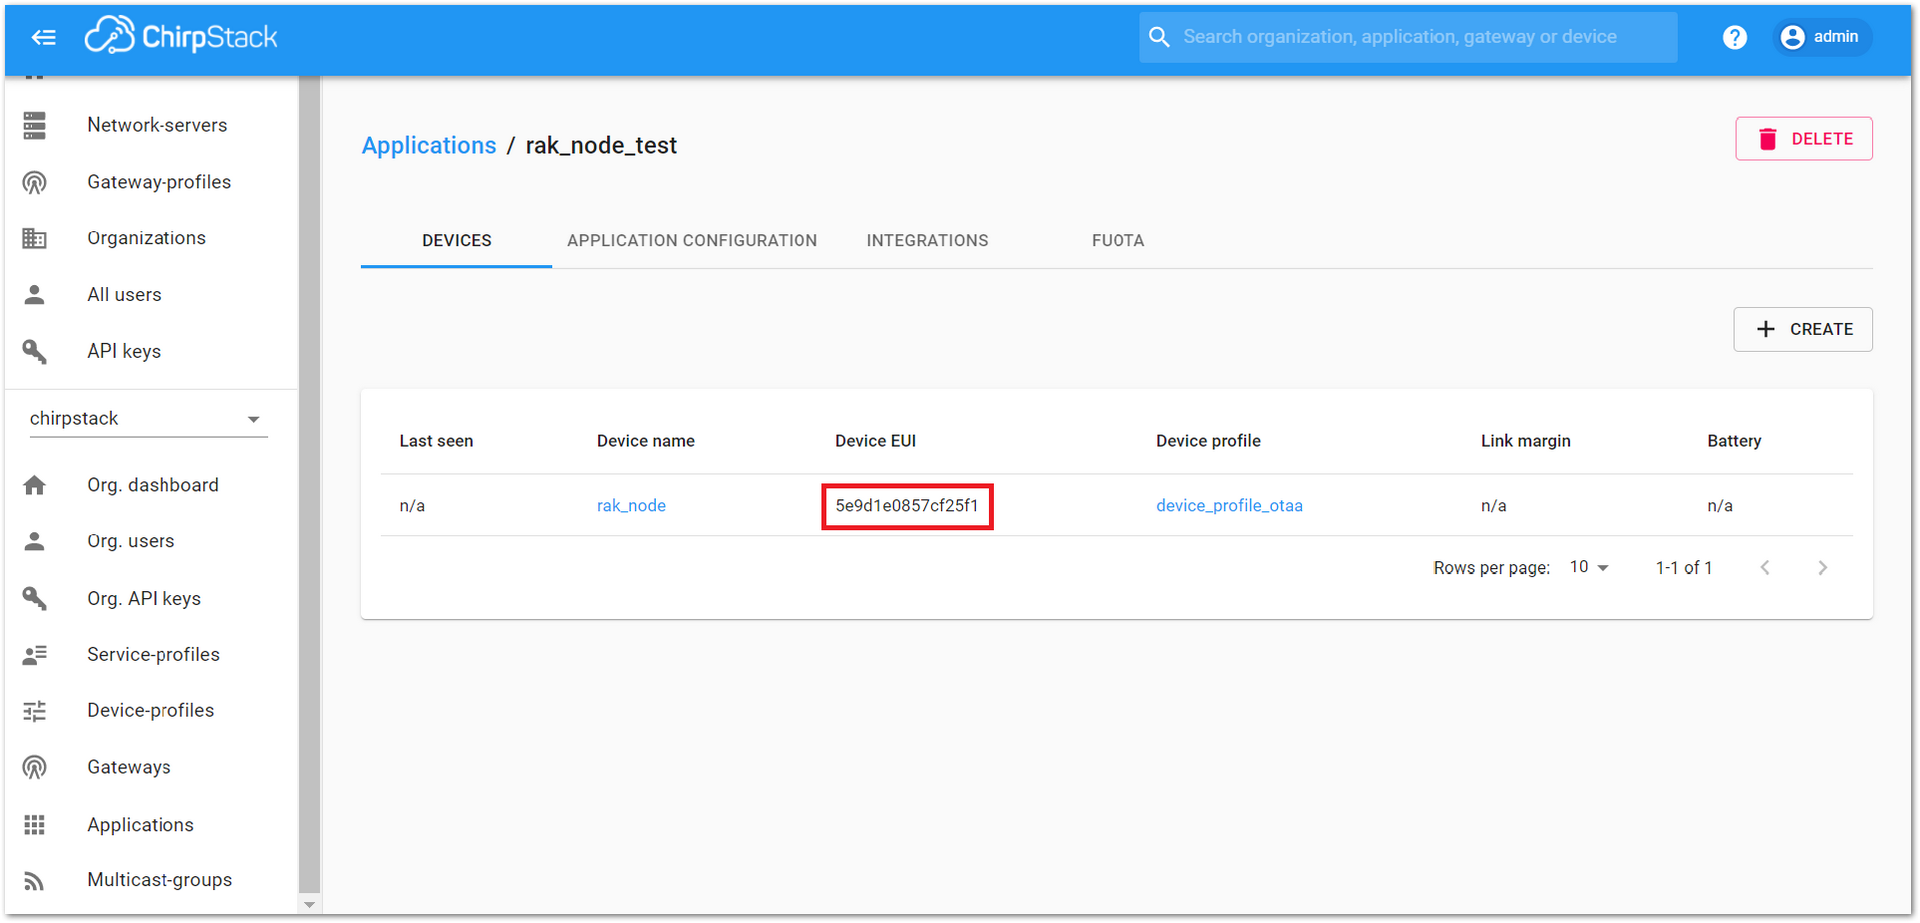Image resolution: width=1920 pixels, height=923 pixels.
Task: Open Org. dashboard menu item
Action: click(x=152, y=485)
